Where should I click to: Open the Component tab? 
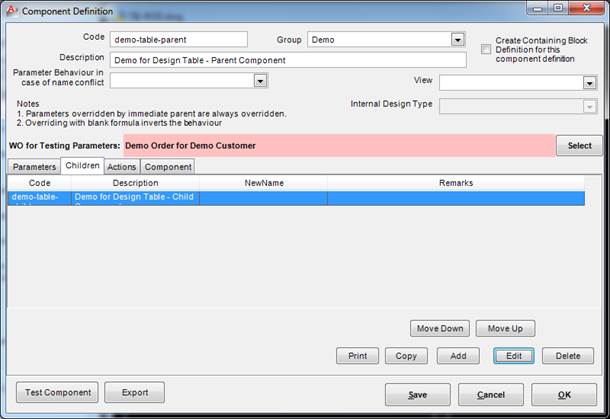coord(166,167)
